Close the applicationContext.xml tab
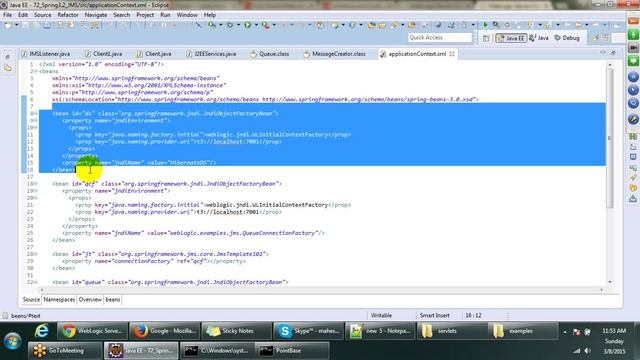 pyautogui.click(x=452, y=54)
